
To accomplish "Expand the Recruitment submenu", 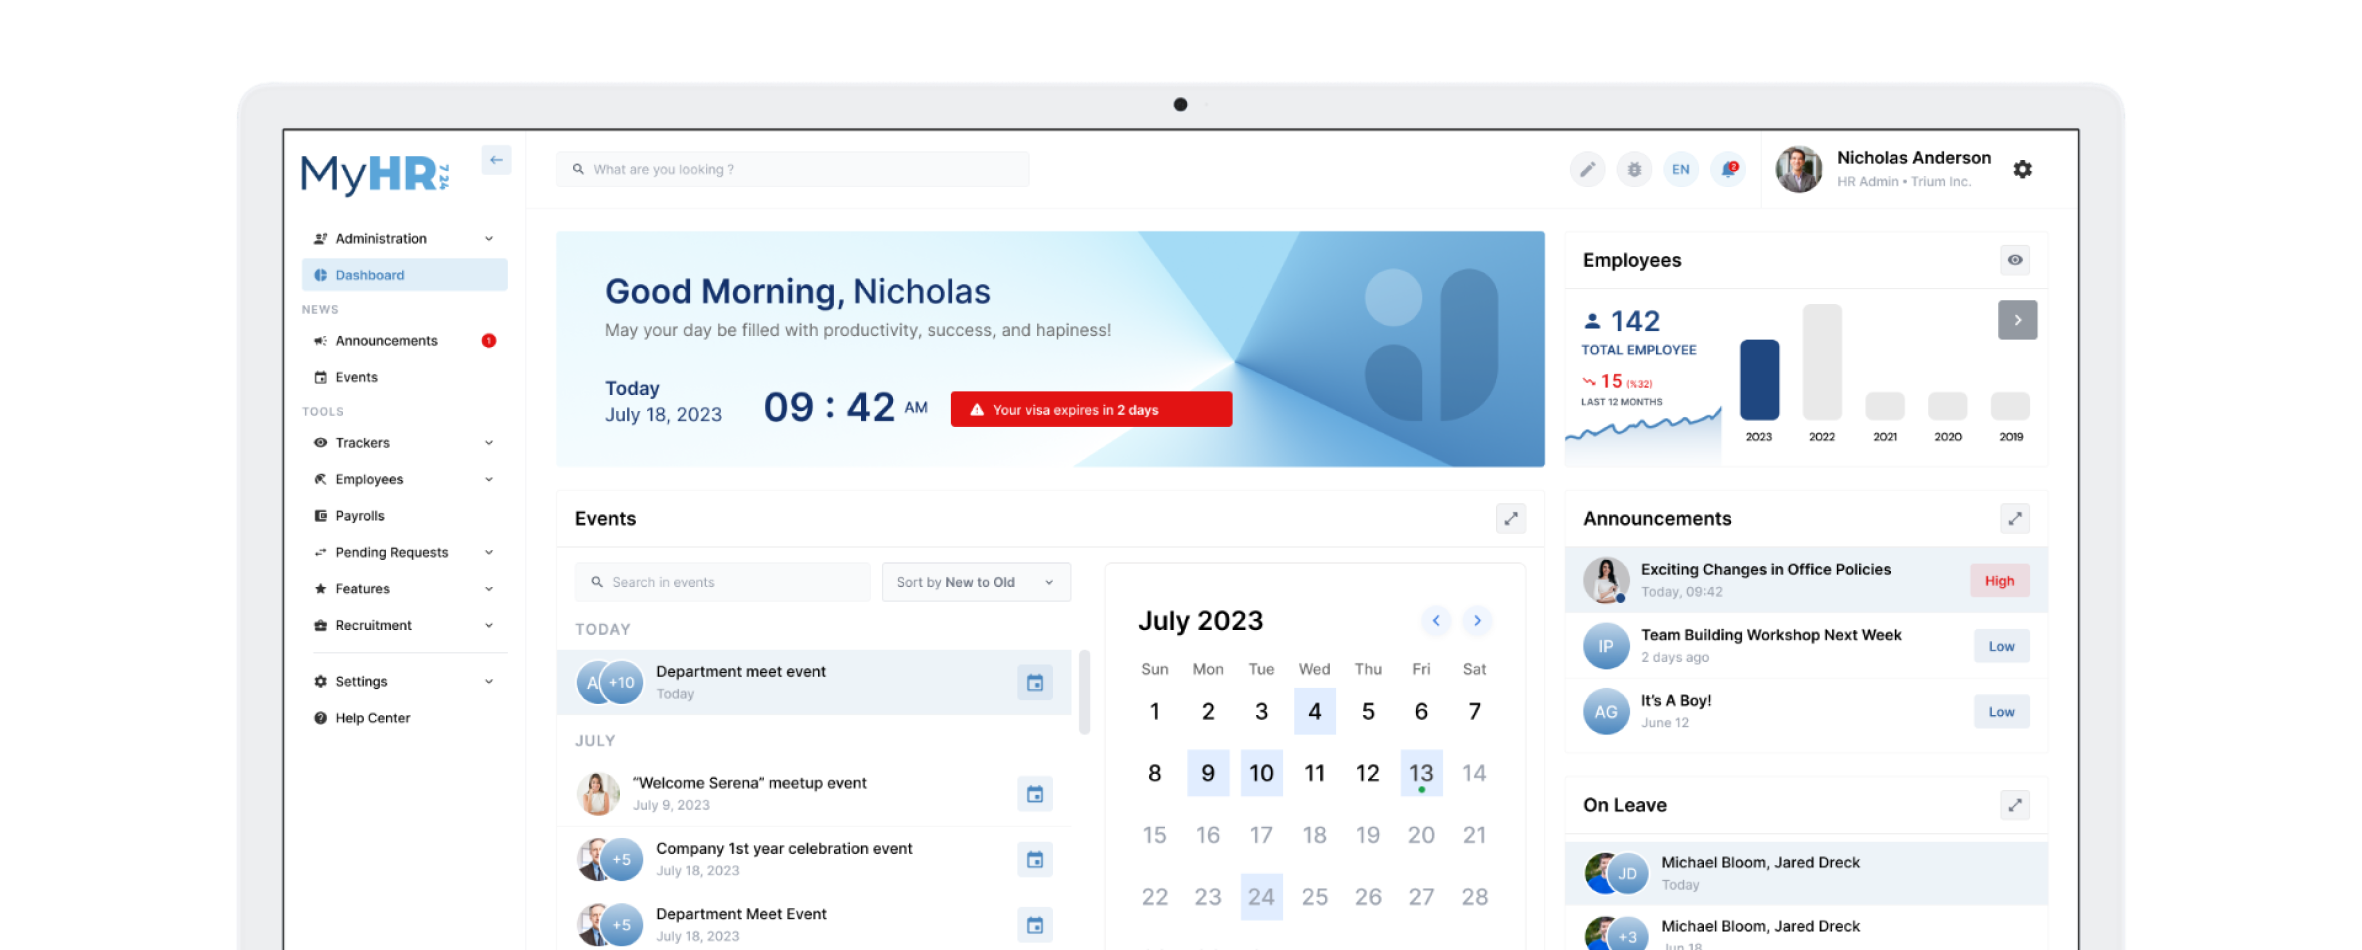I will [x=404, y=625].
